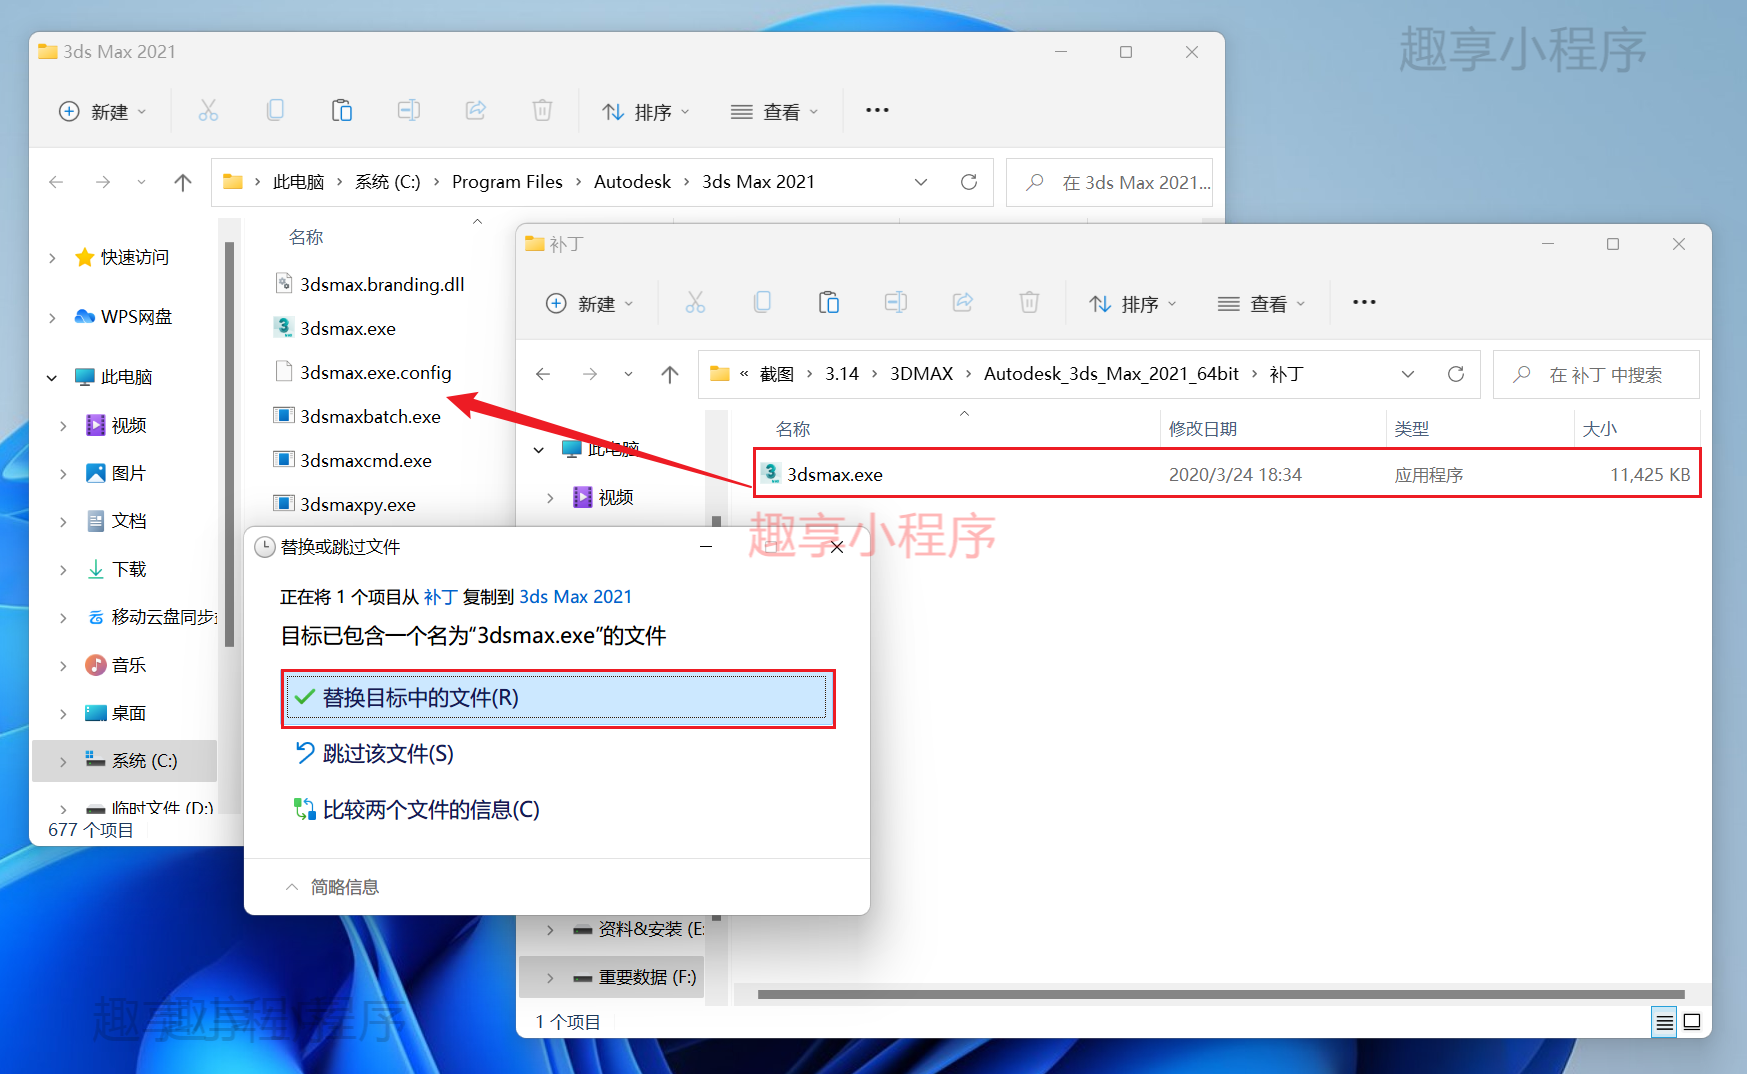The width and height of the screenshot is (1747, 1074).
Task: Click horizontal scrollbar in 补丁 window
Action: coord(1221,994)
